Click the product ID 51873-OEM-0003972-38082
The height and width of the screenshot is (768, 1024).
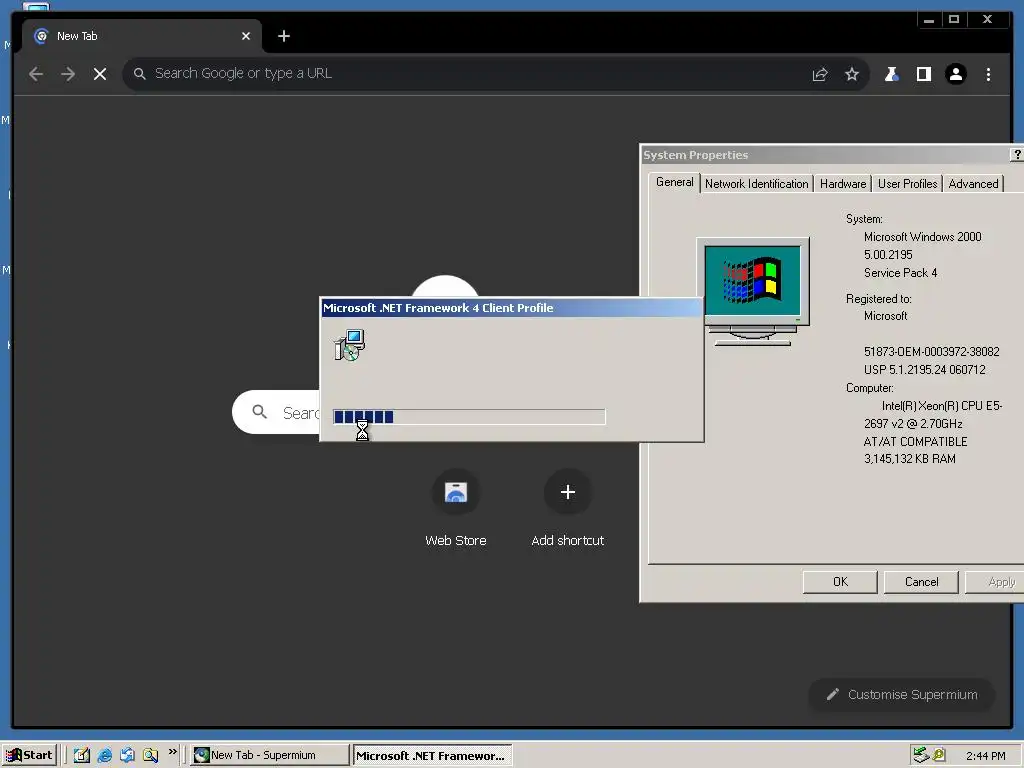(931, 351)
